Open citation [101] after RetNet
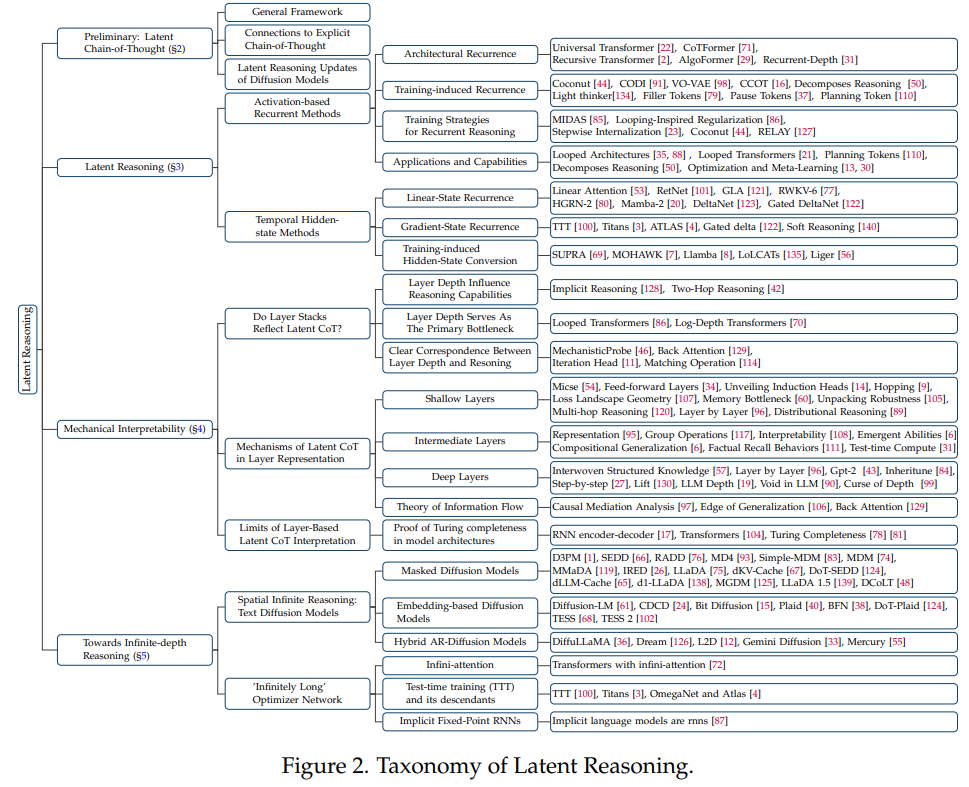This screenshot has width=969, height=787. tap(701, 191)
